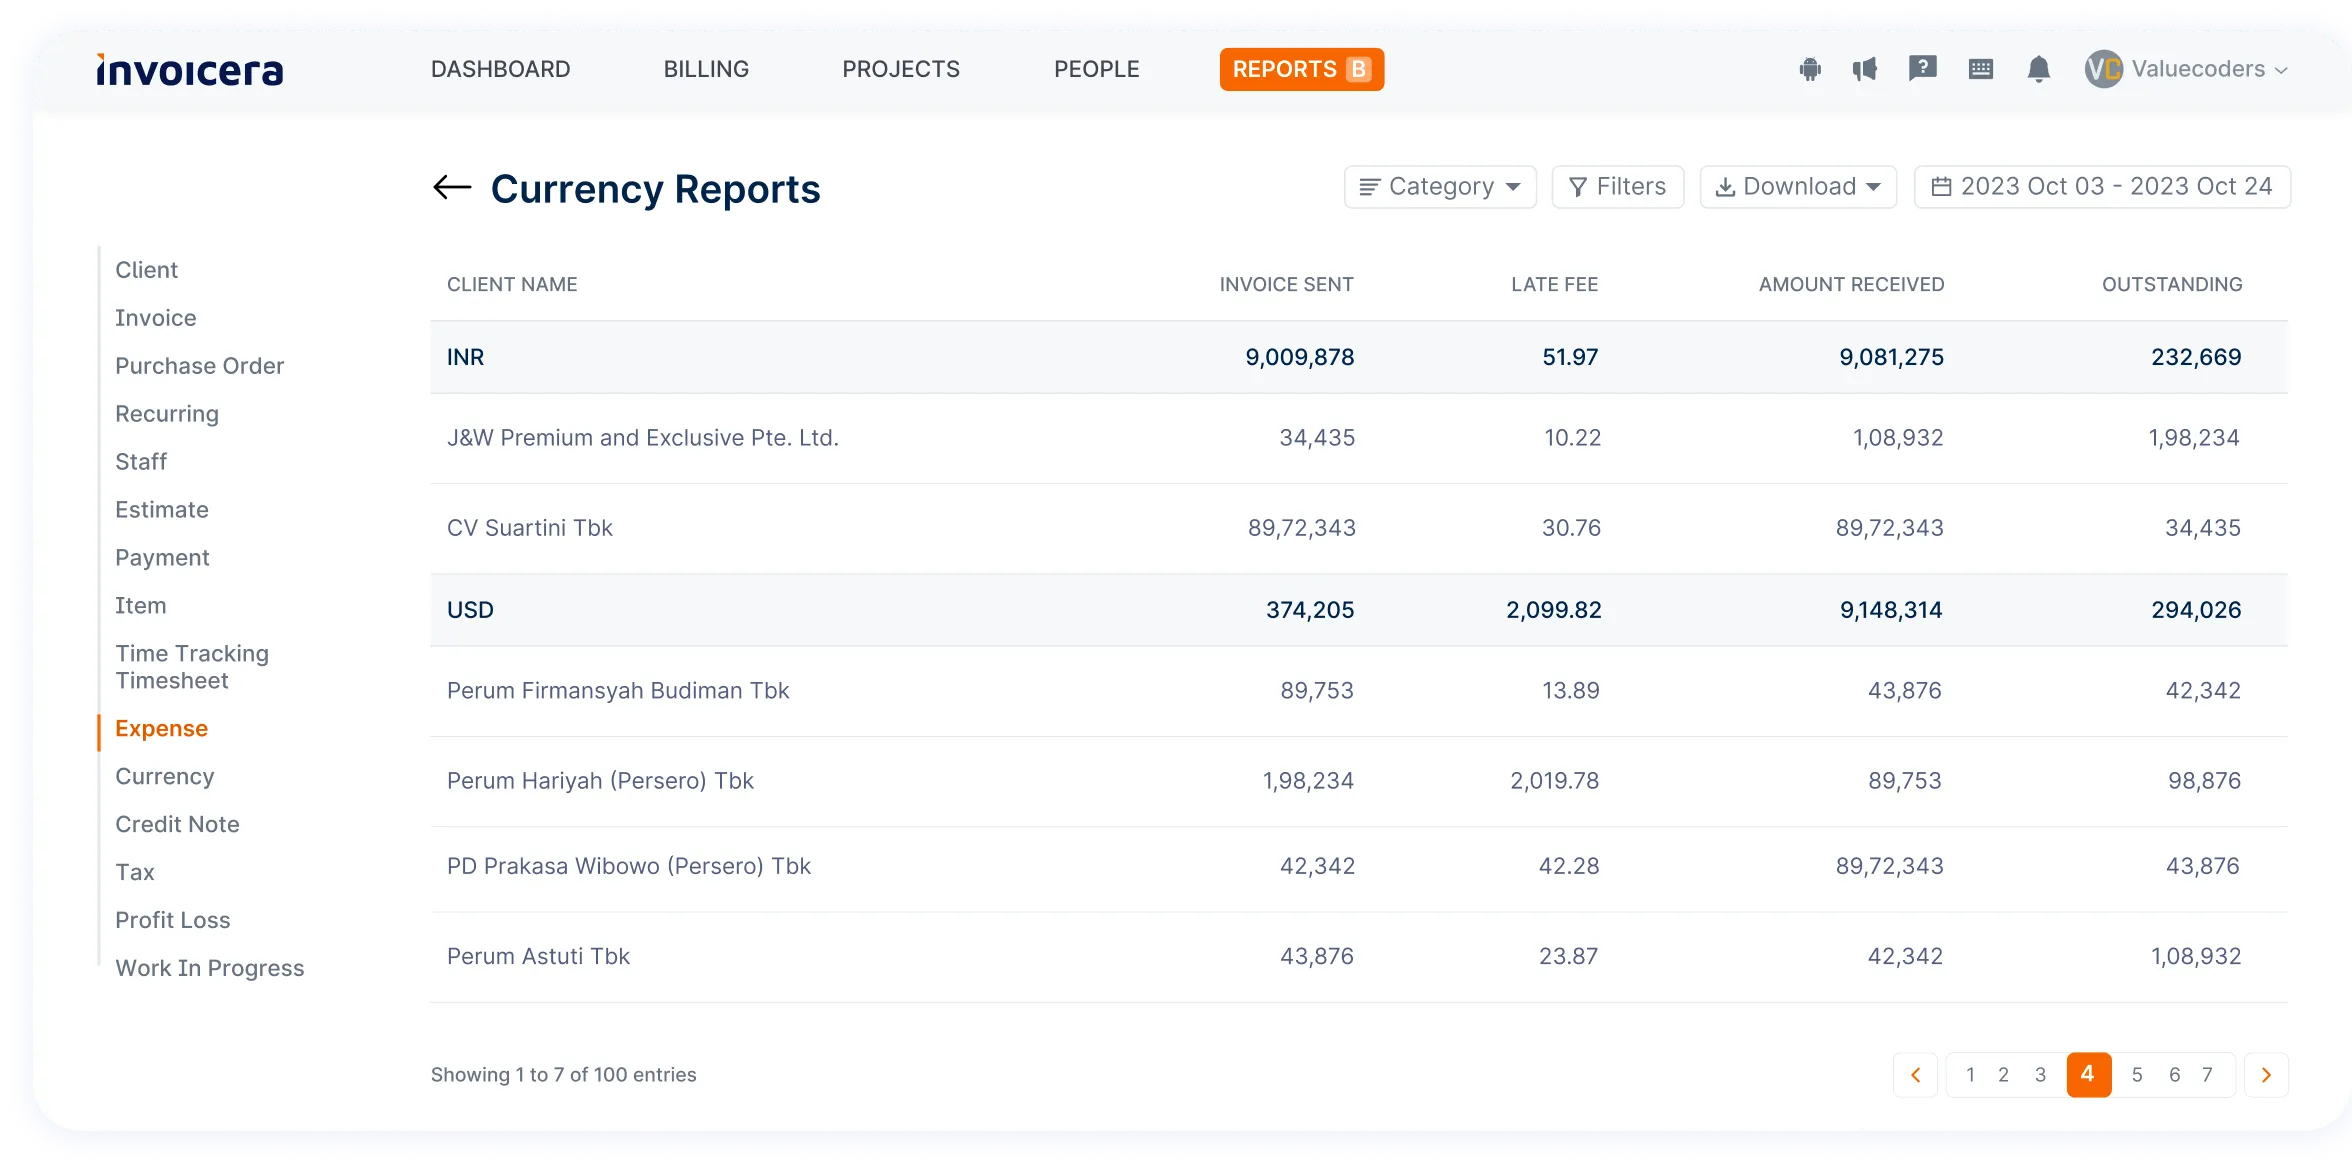Click the Valuecoders avatar
2352x1167 pixels.
click(x=2104, y=69)
